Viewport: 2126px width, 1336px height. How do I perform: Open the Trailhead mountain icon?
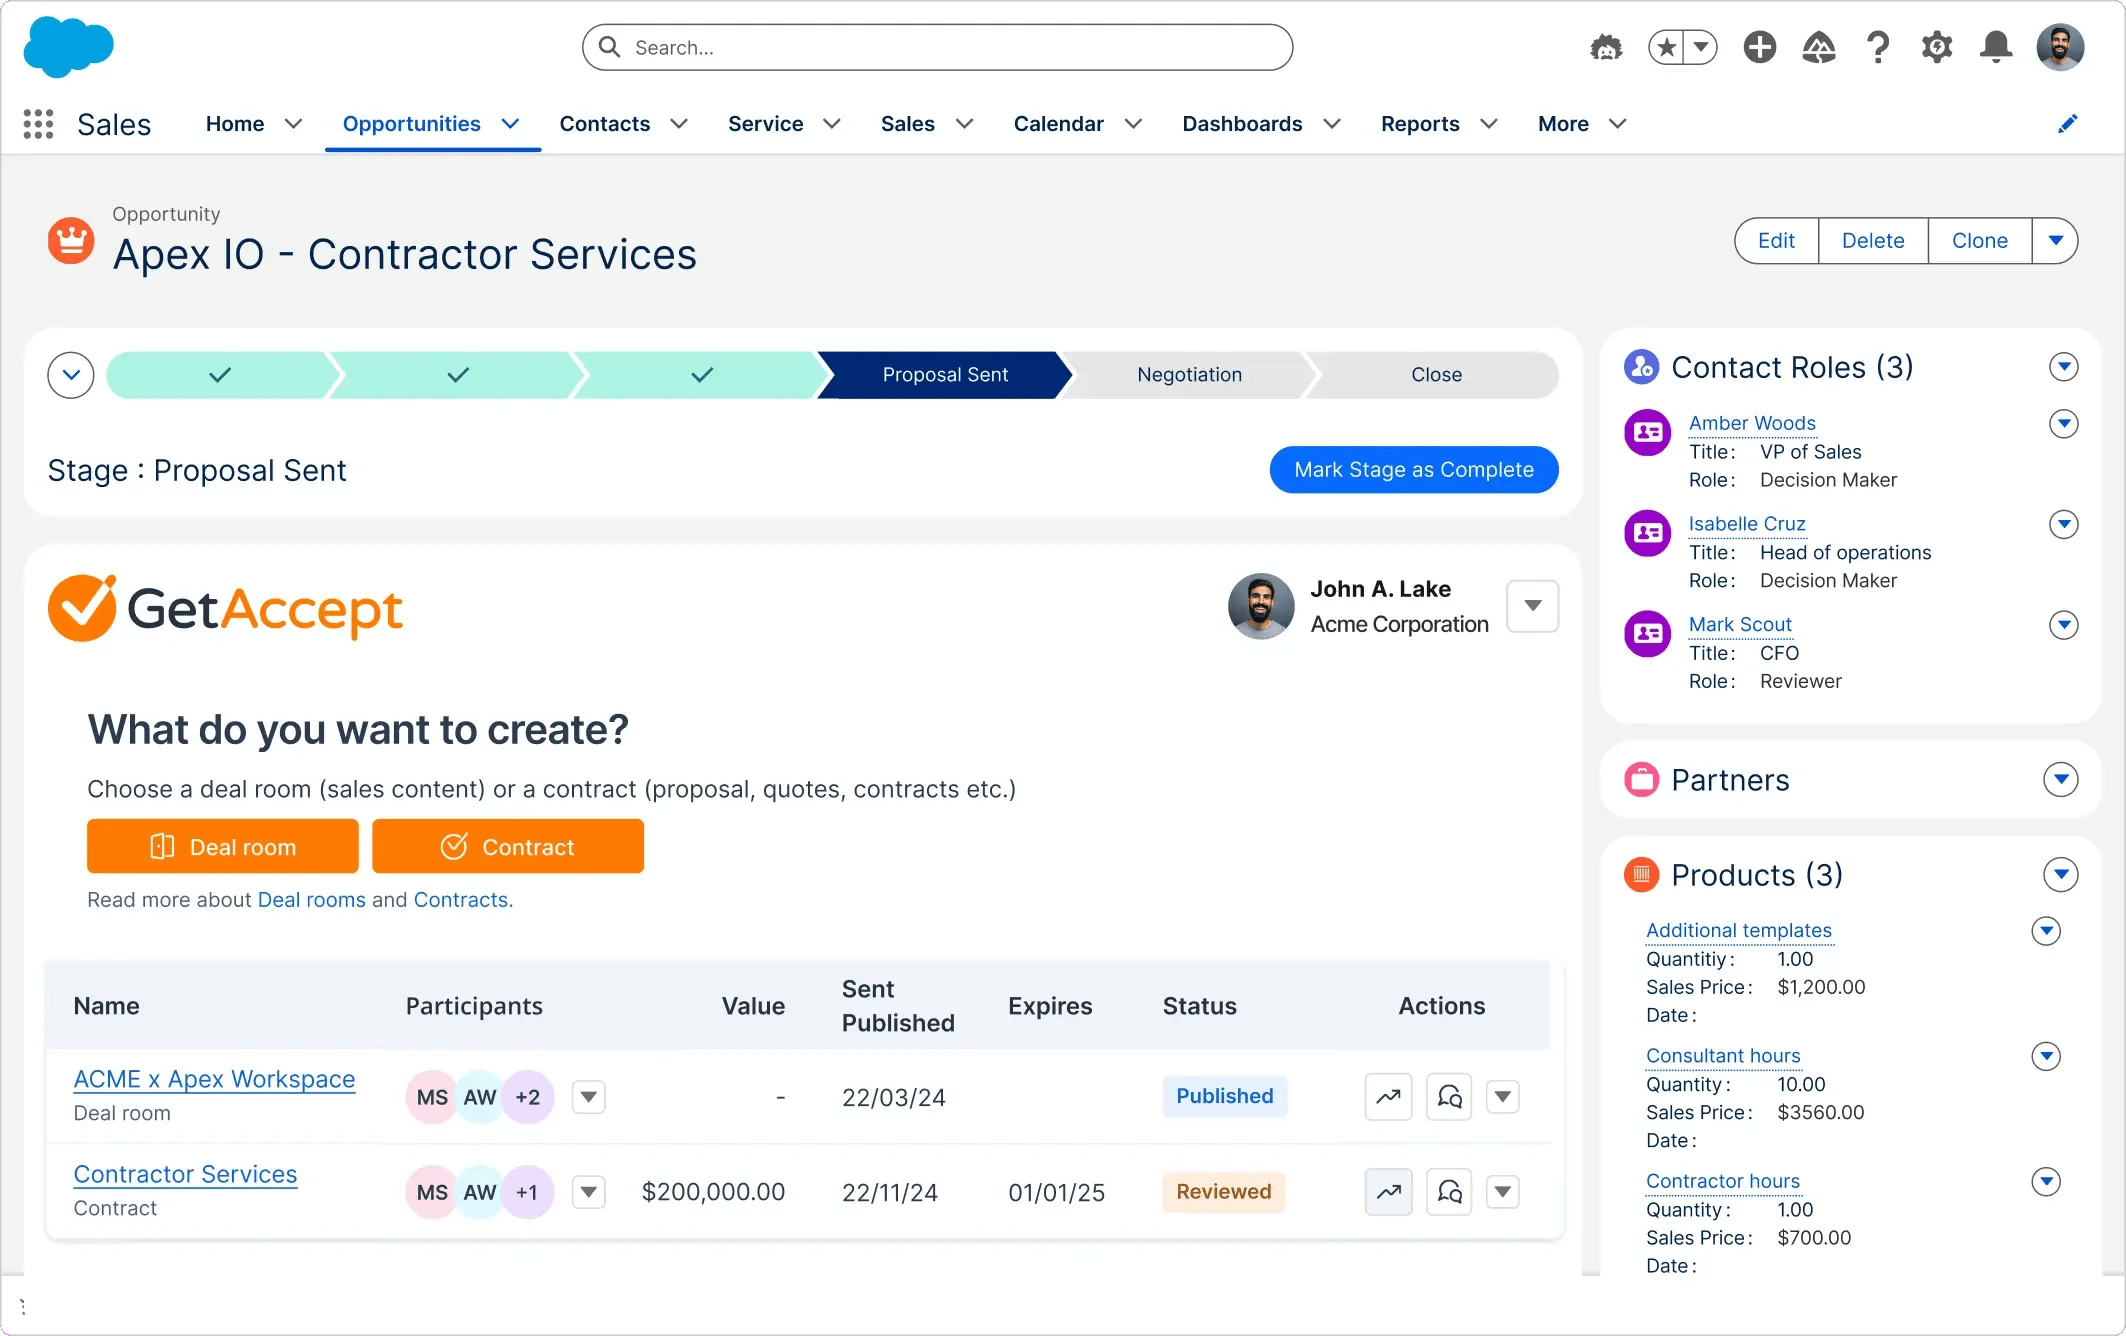(x=1819, y=47)
